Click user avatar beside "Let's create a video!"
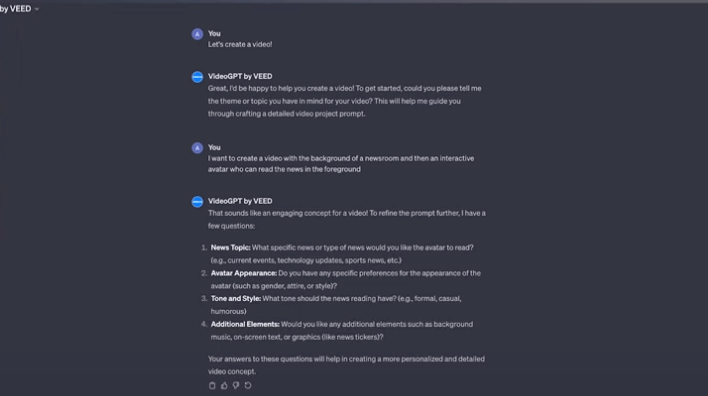The image size is (708, 396). [197, 34]
